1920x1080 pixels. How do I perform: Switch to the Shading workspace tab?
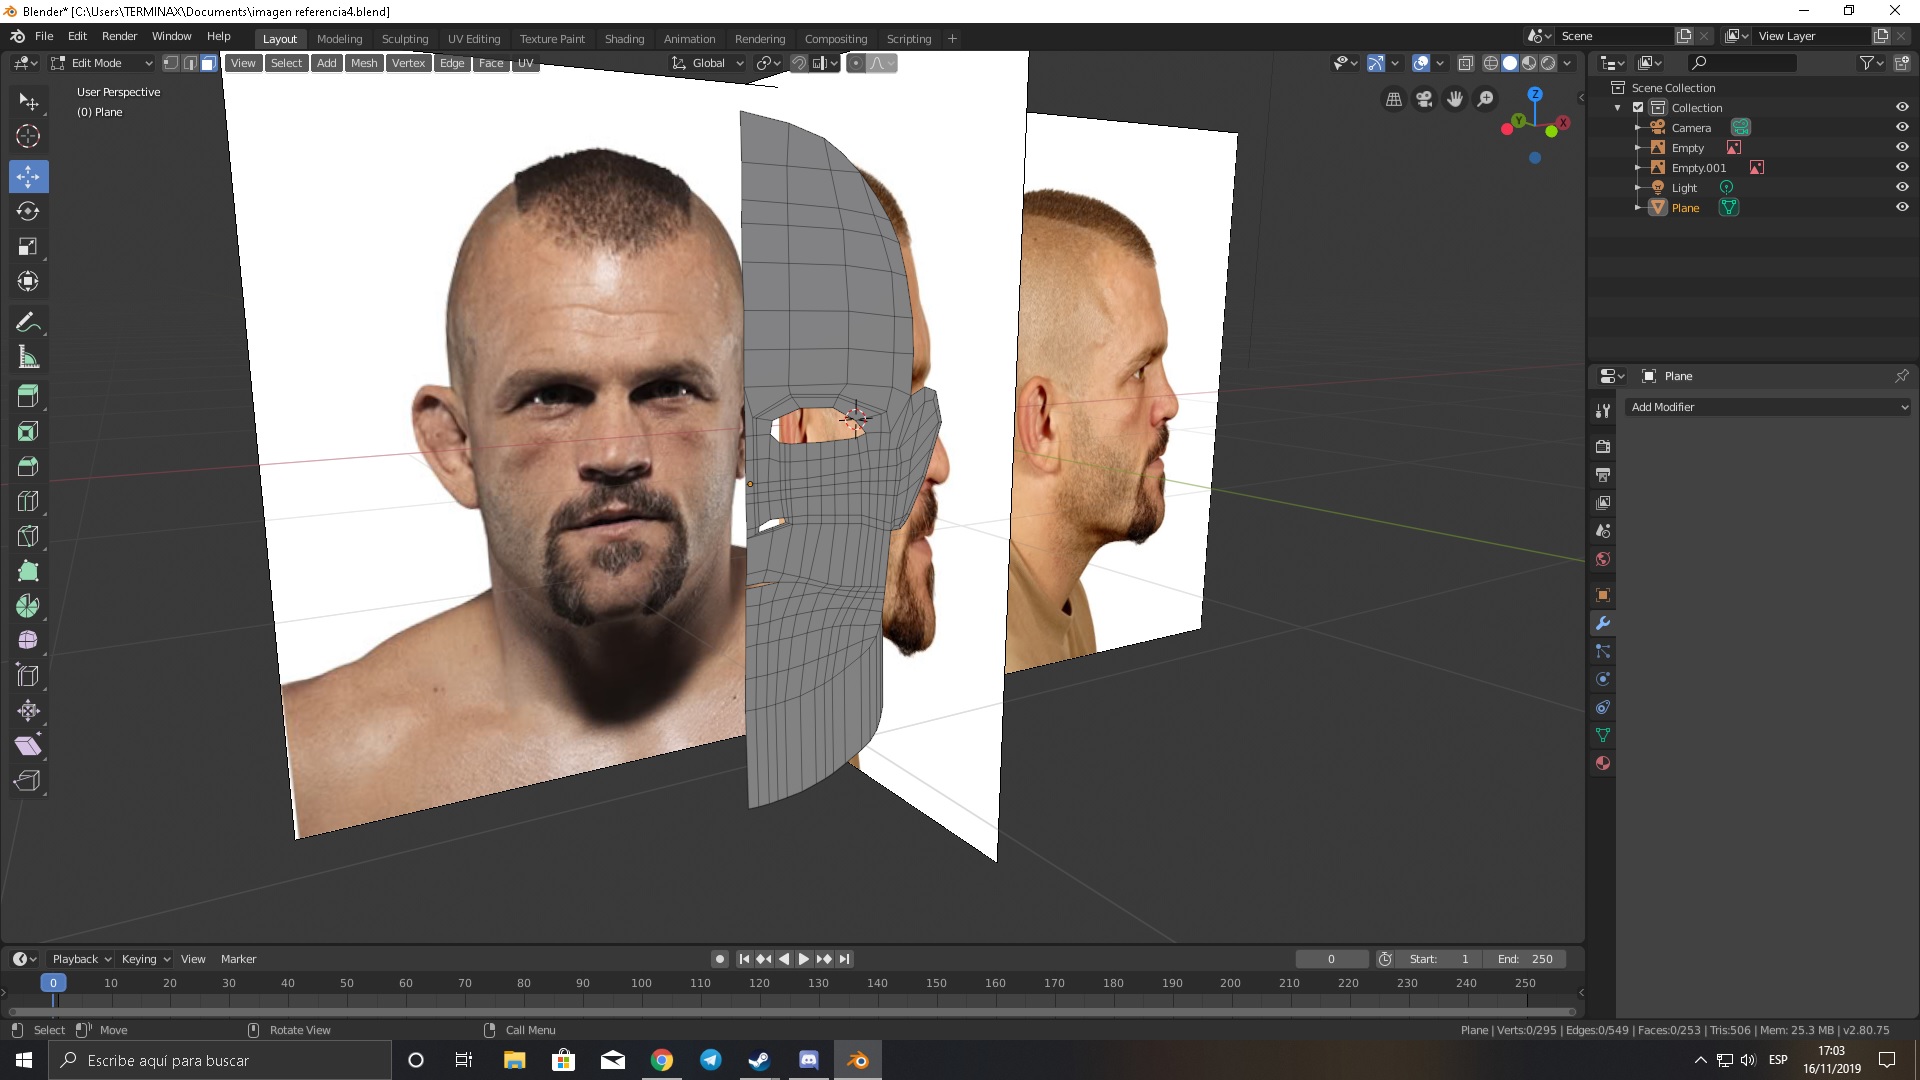(x=624, y=39)
